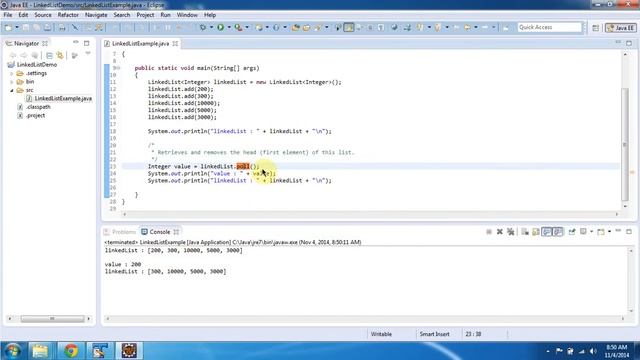The width and height of the screenshot is (640, 360).
Task: Maximize the editor area
Action: tap(629, 43)
